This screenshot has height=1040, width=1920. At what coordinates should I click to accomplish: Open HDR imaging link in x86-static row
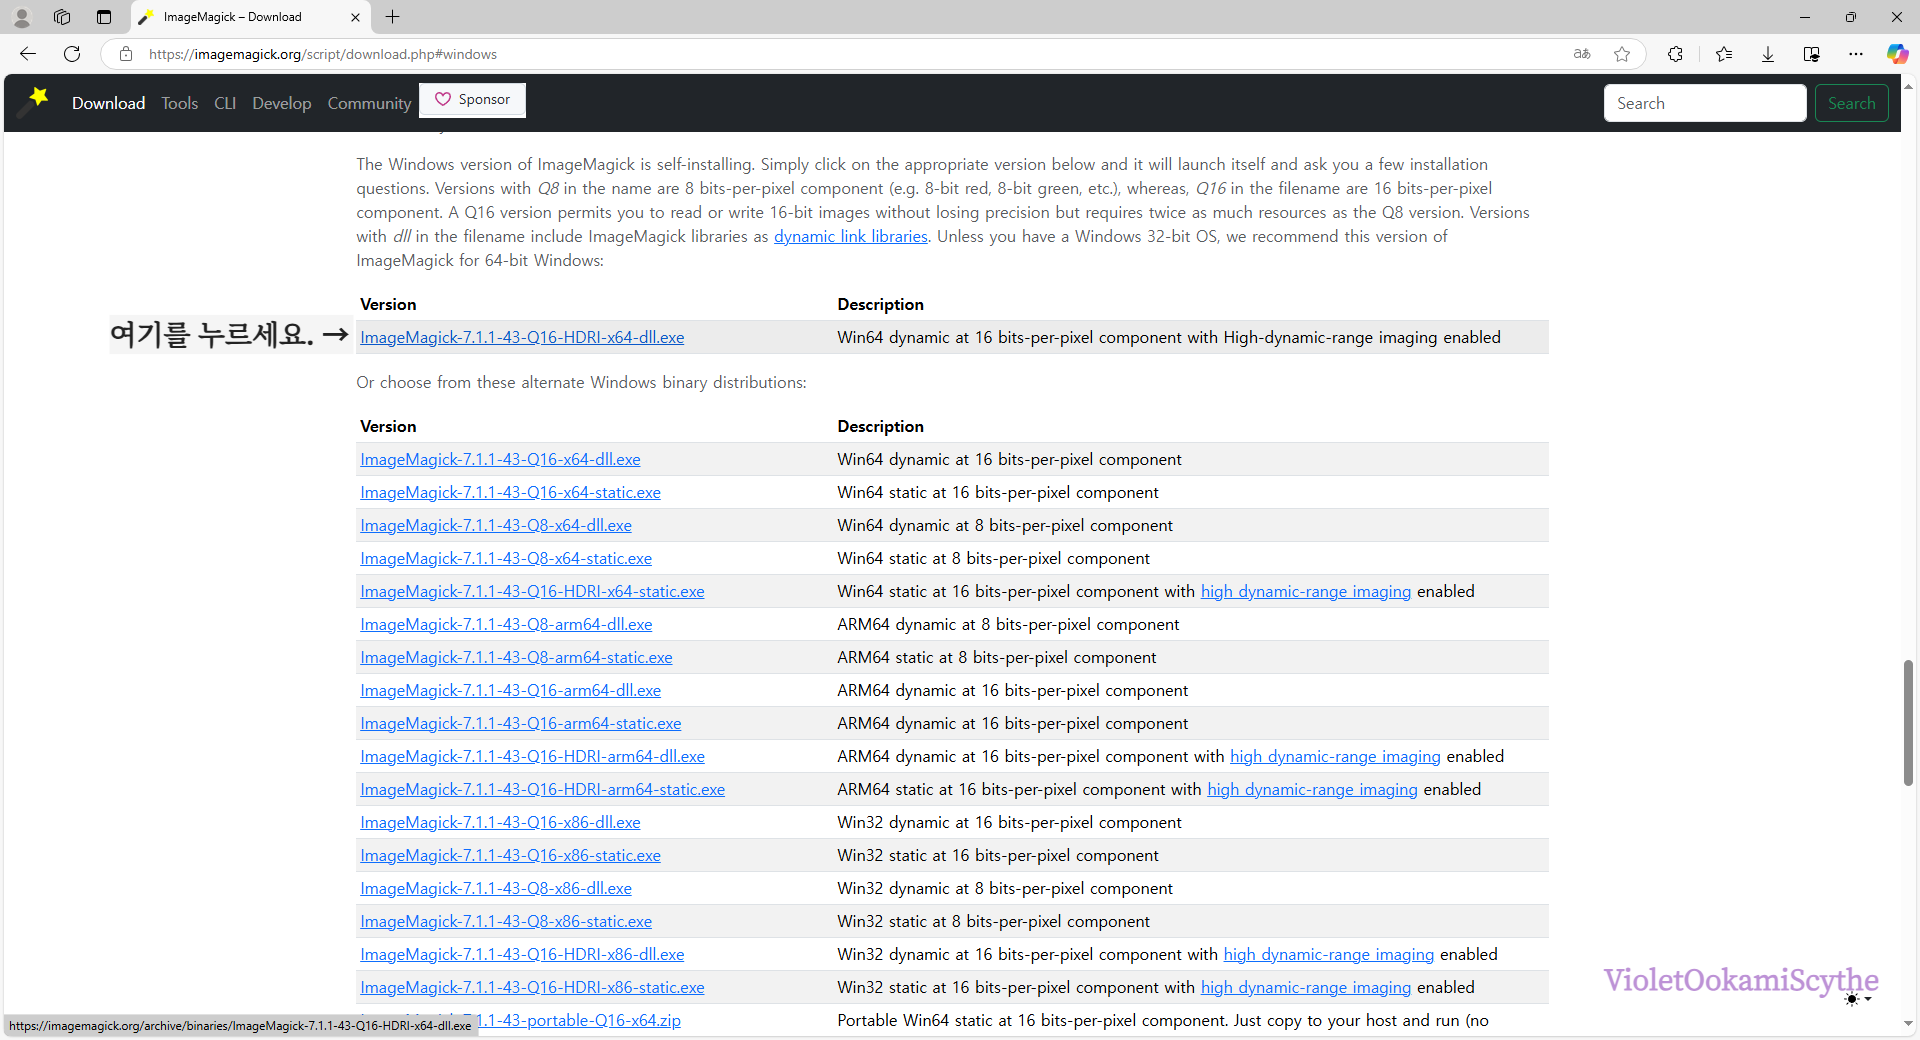pos(1306,987)
